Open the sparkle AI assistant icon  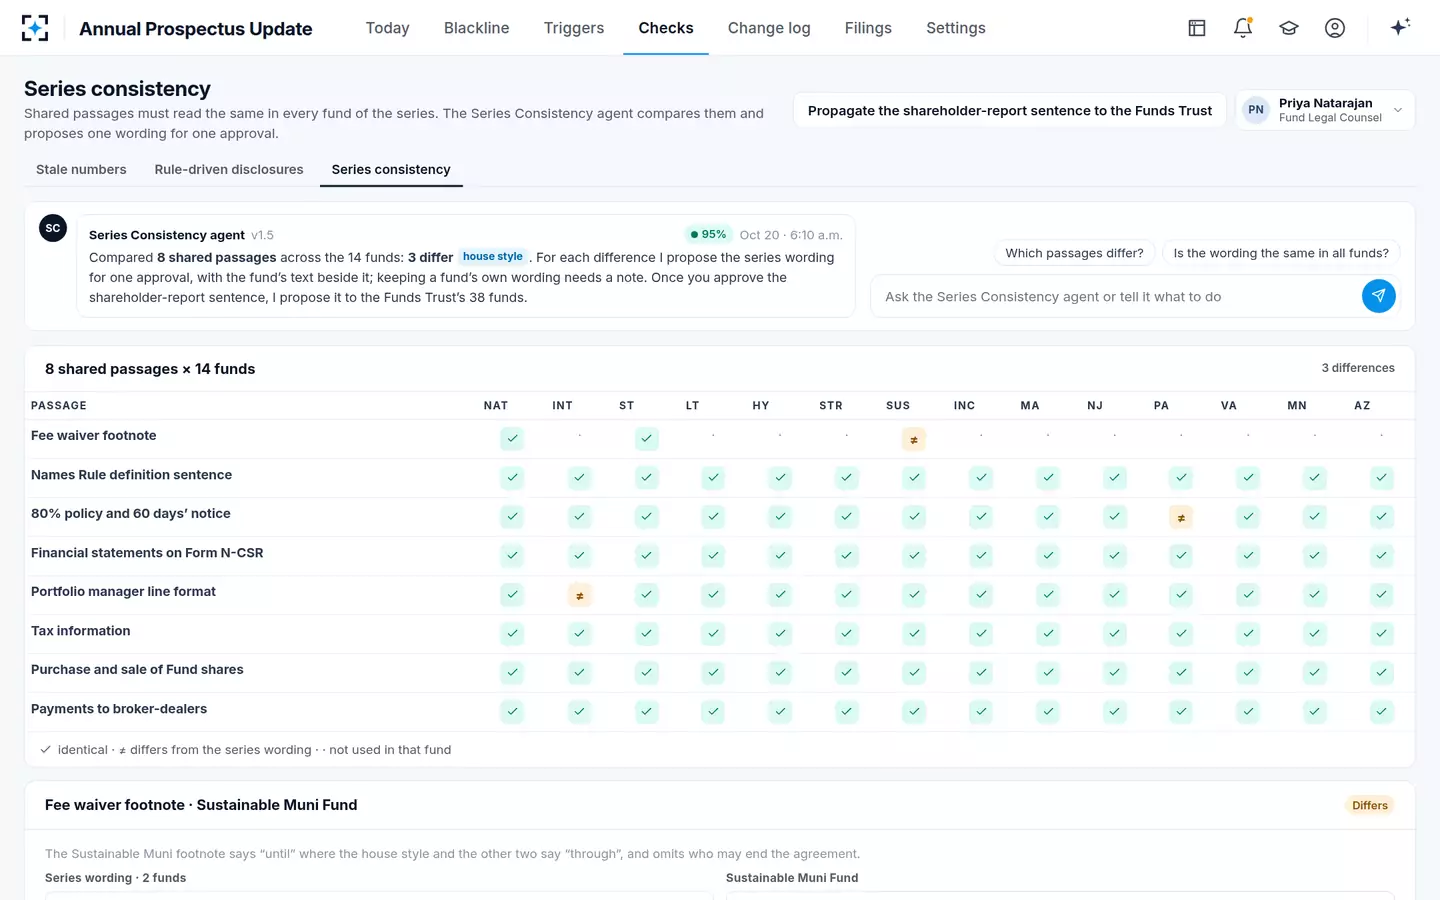point(1400,28)
